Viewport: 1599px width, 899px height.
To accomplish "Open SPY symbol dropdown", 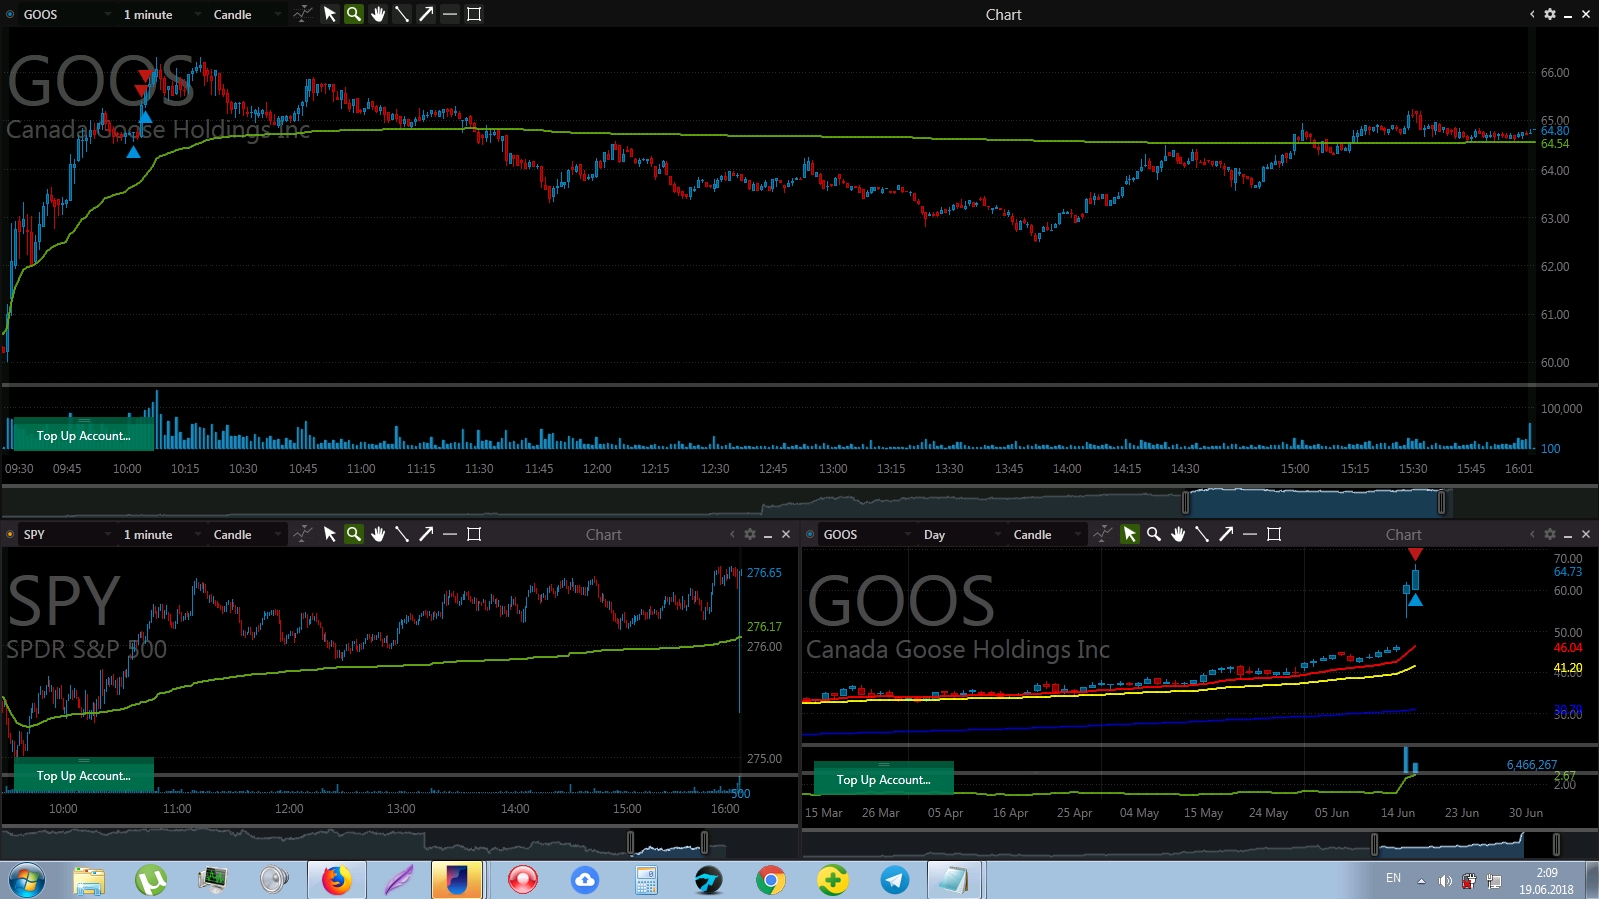I will 66,534.
